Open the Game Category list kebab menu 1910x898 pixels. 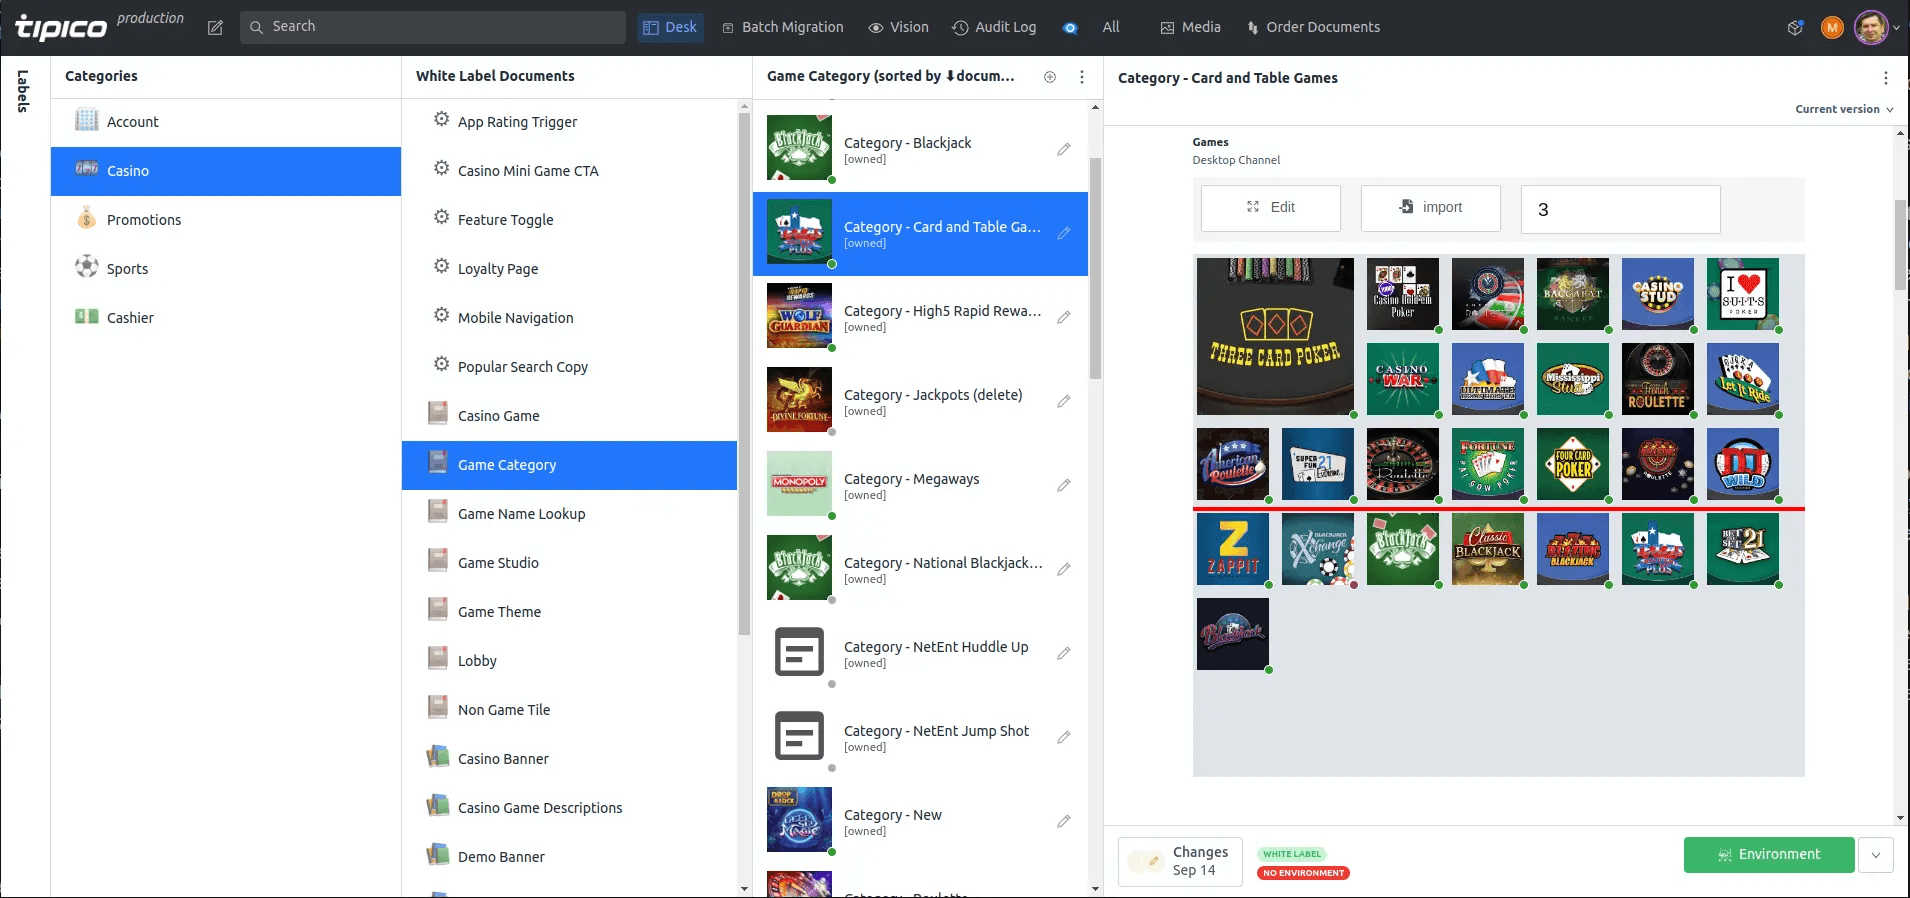click(1081, 77)
